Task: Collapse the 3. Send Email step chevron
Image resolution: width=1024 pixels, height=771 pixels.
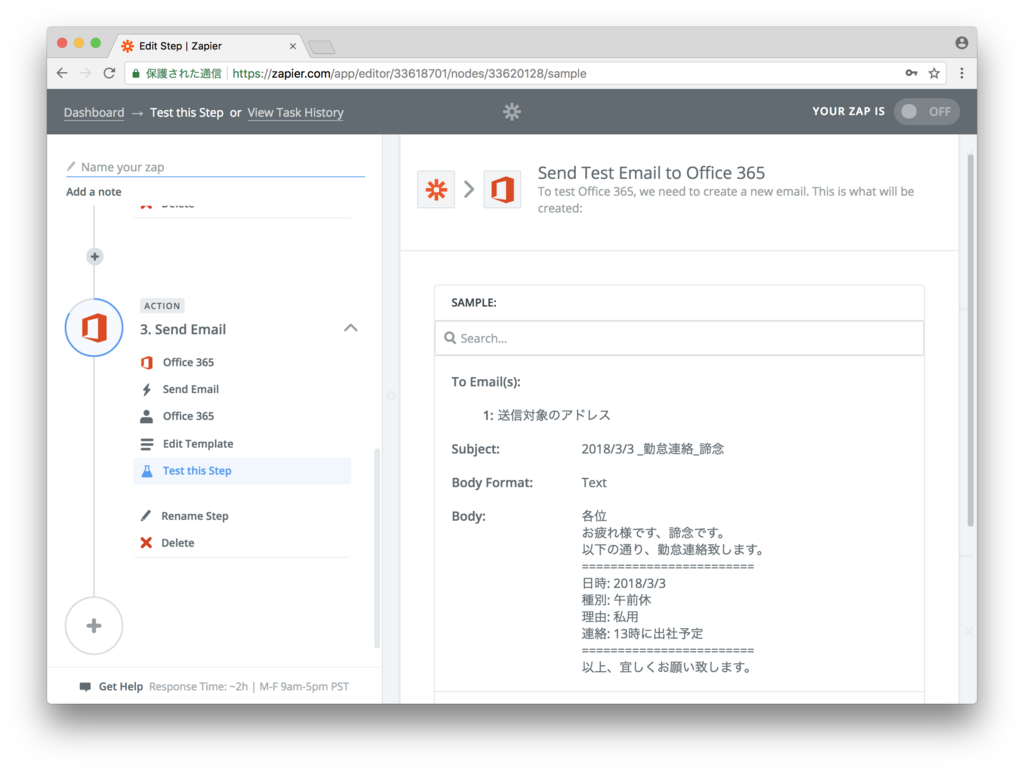Action: tap(351, 328)
